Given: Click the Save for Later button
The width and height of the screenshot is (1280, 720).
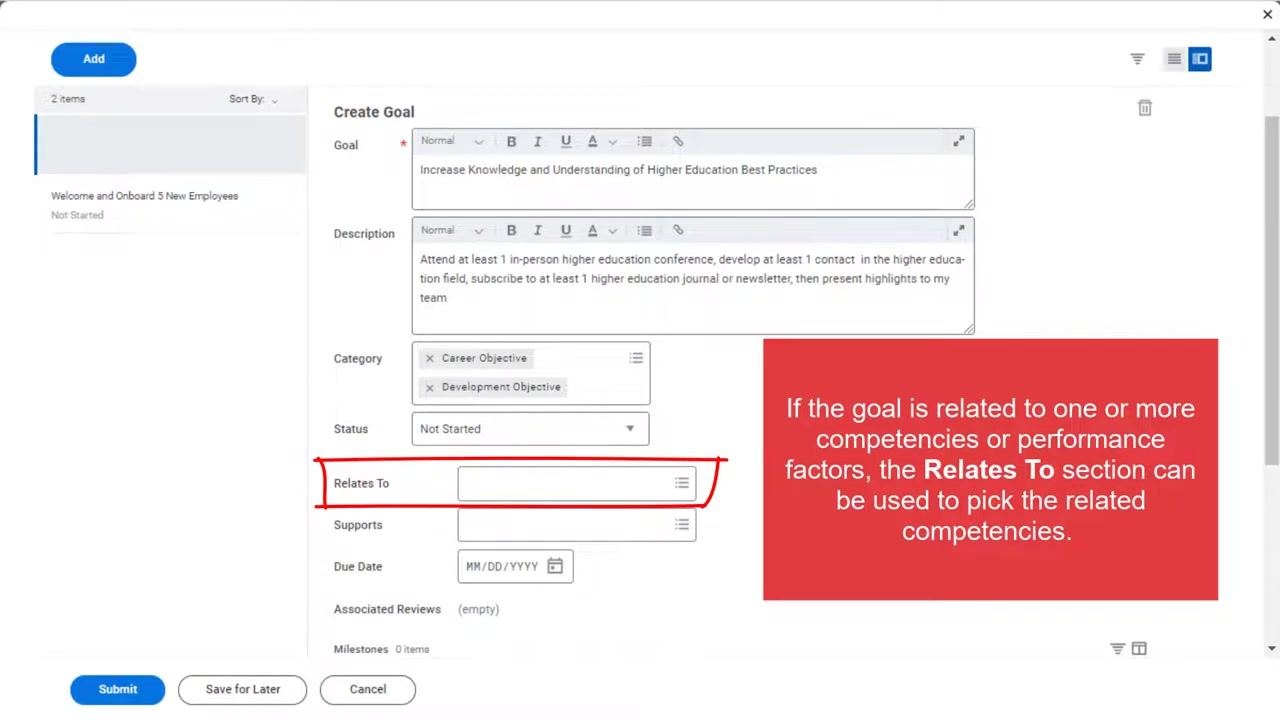Looking at the screenshot, I should click(243, 689).
